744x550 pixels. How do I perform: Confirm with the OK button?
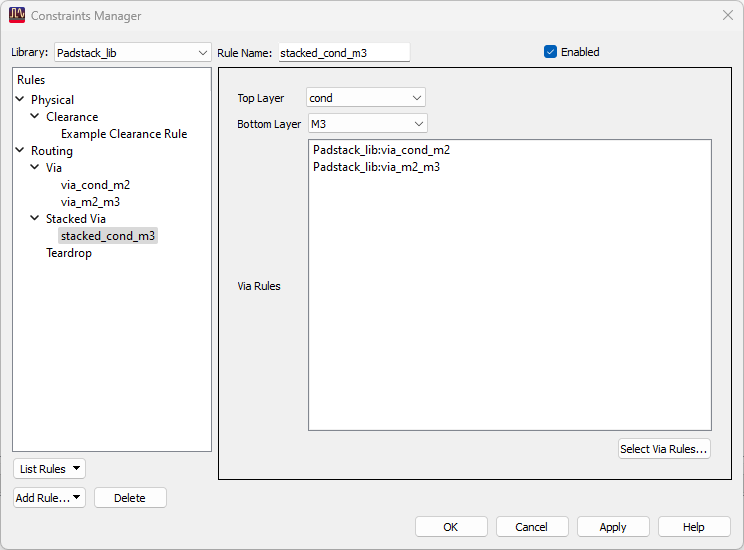pos(451,527)
